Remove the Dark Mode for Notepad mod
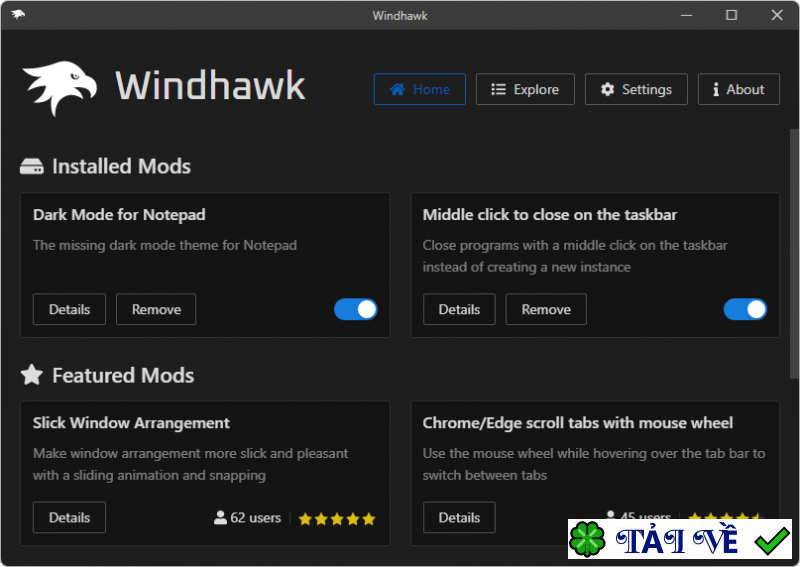800x567 pixels. [156, 309]
